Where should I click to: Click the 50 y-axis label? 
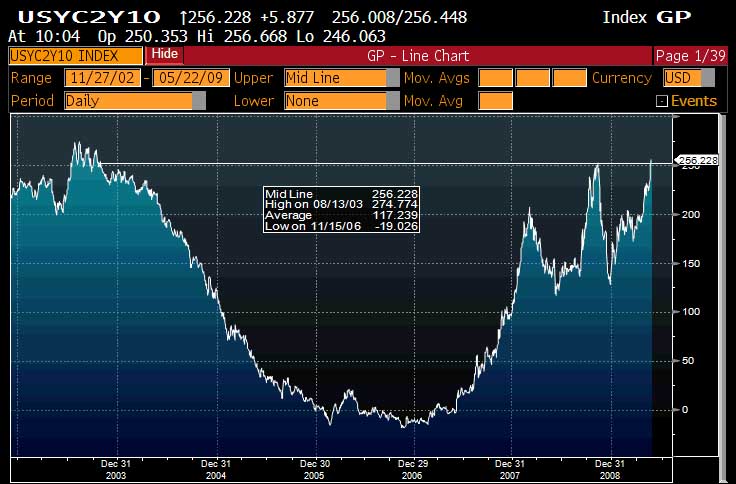tap(688, 361)
